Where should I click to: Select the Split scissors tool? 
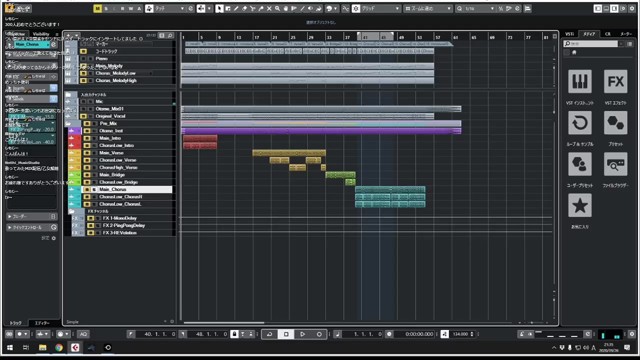click(253, 9)
